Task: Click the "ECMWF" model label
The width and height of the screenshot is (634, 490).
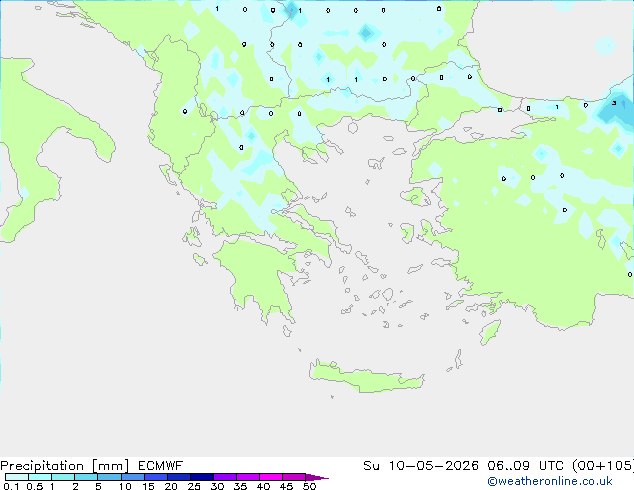Action: coord(161,466)
